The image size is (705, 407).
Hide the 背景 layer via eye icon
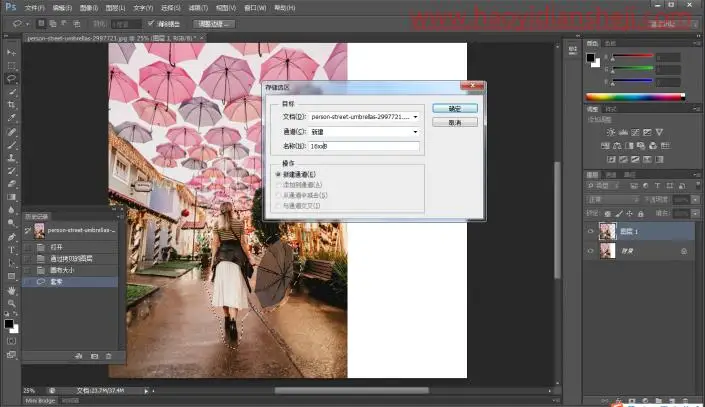591,251
